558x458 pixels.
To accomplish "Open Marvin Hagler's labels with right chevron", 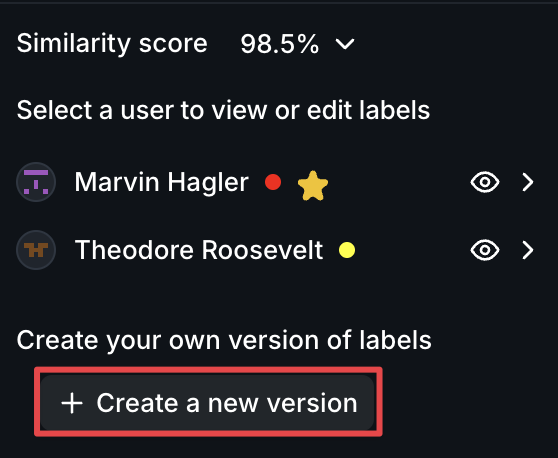I will click(x=528, y=182).
